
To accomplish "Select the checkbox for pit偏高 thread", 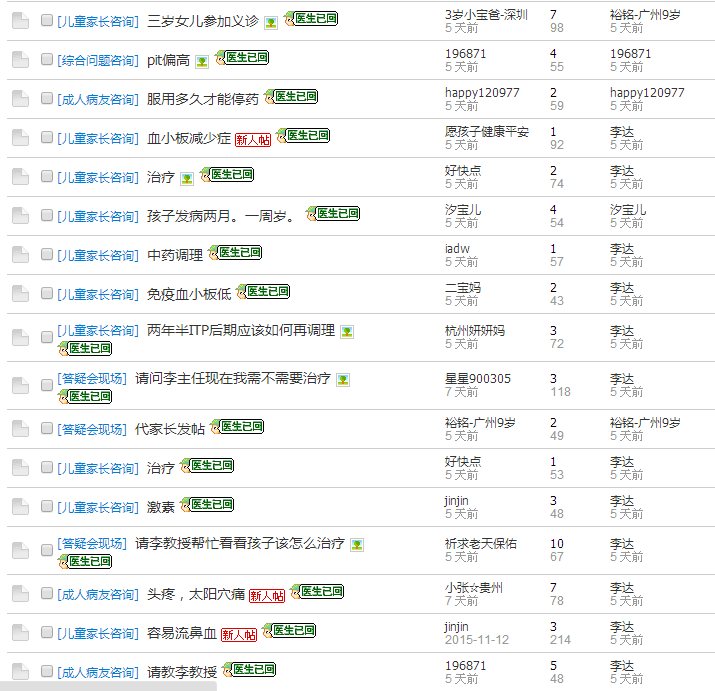I will 47,59.
